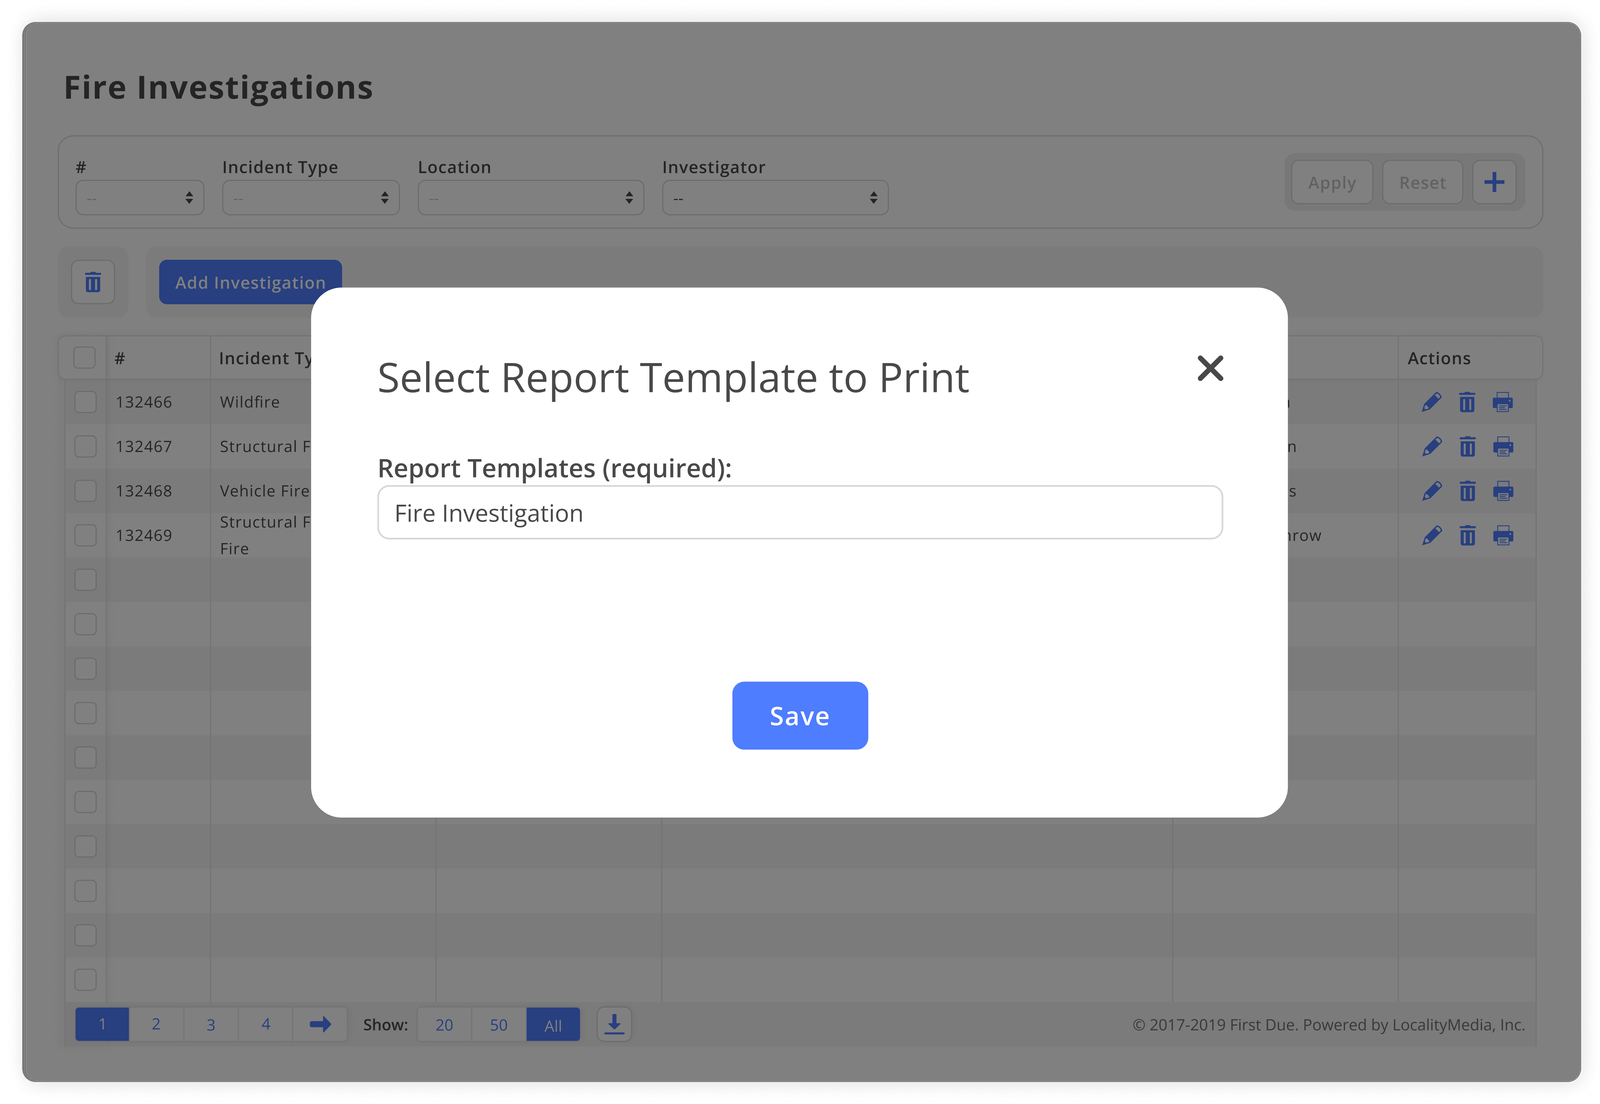Image resolution: width=1600 pixels, height=1104 pixels.
Task: Click the Report Templates field showing Fire Investigation
Action: click(800, 513)
